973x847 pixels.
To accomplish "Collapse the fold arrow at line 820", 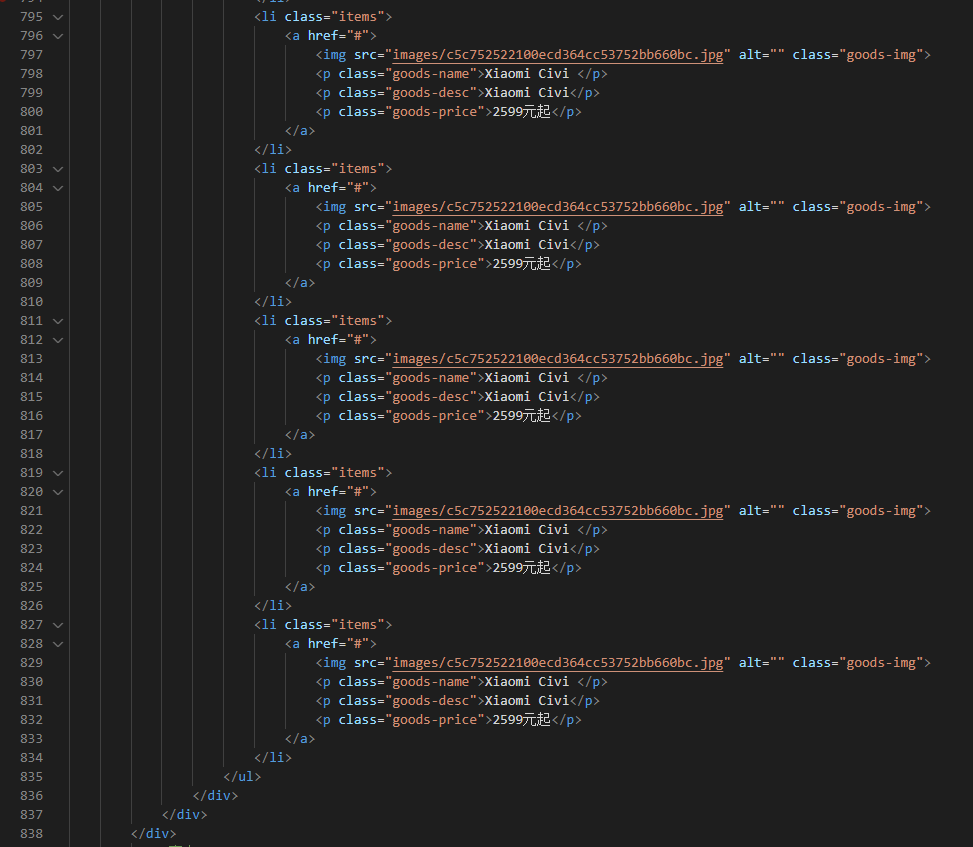I will pyautogui.click(x=58, y=492).
